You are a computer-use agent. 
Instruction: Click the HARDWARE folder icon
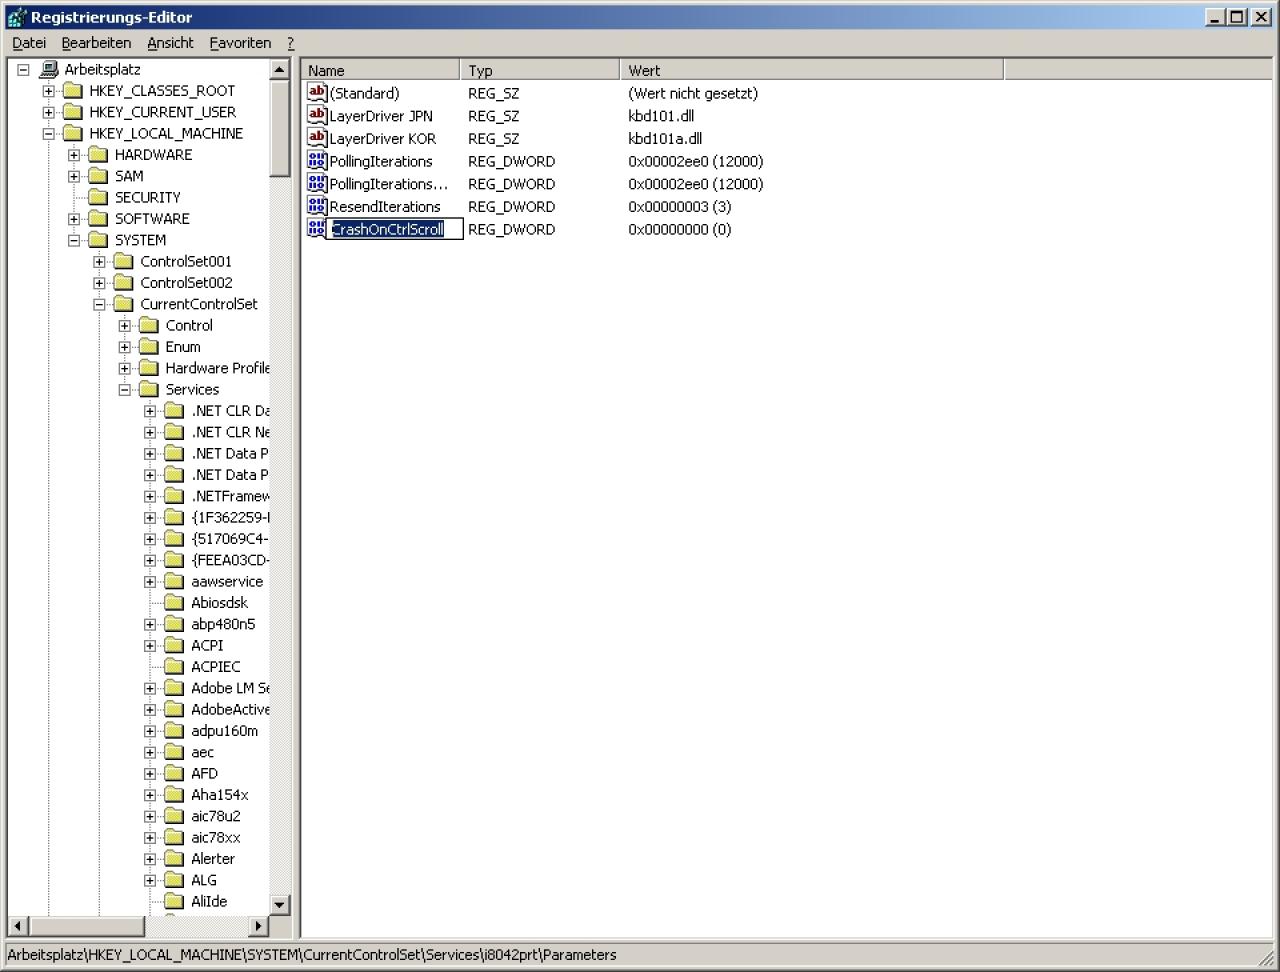click(x=98, y=155)
